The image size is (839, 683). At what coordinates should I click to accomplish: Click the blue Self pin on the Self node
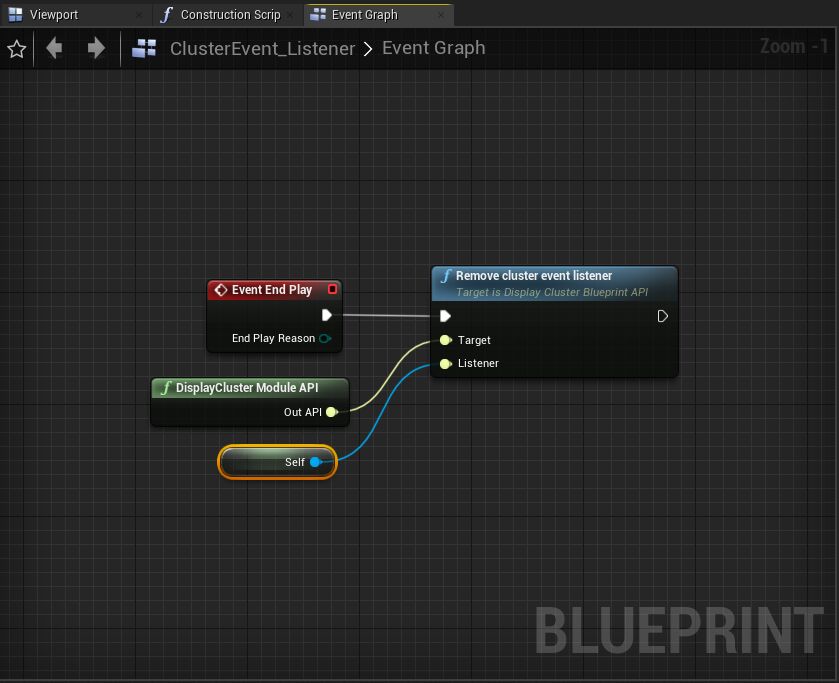click(317, 462)
